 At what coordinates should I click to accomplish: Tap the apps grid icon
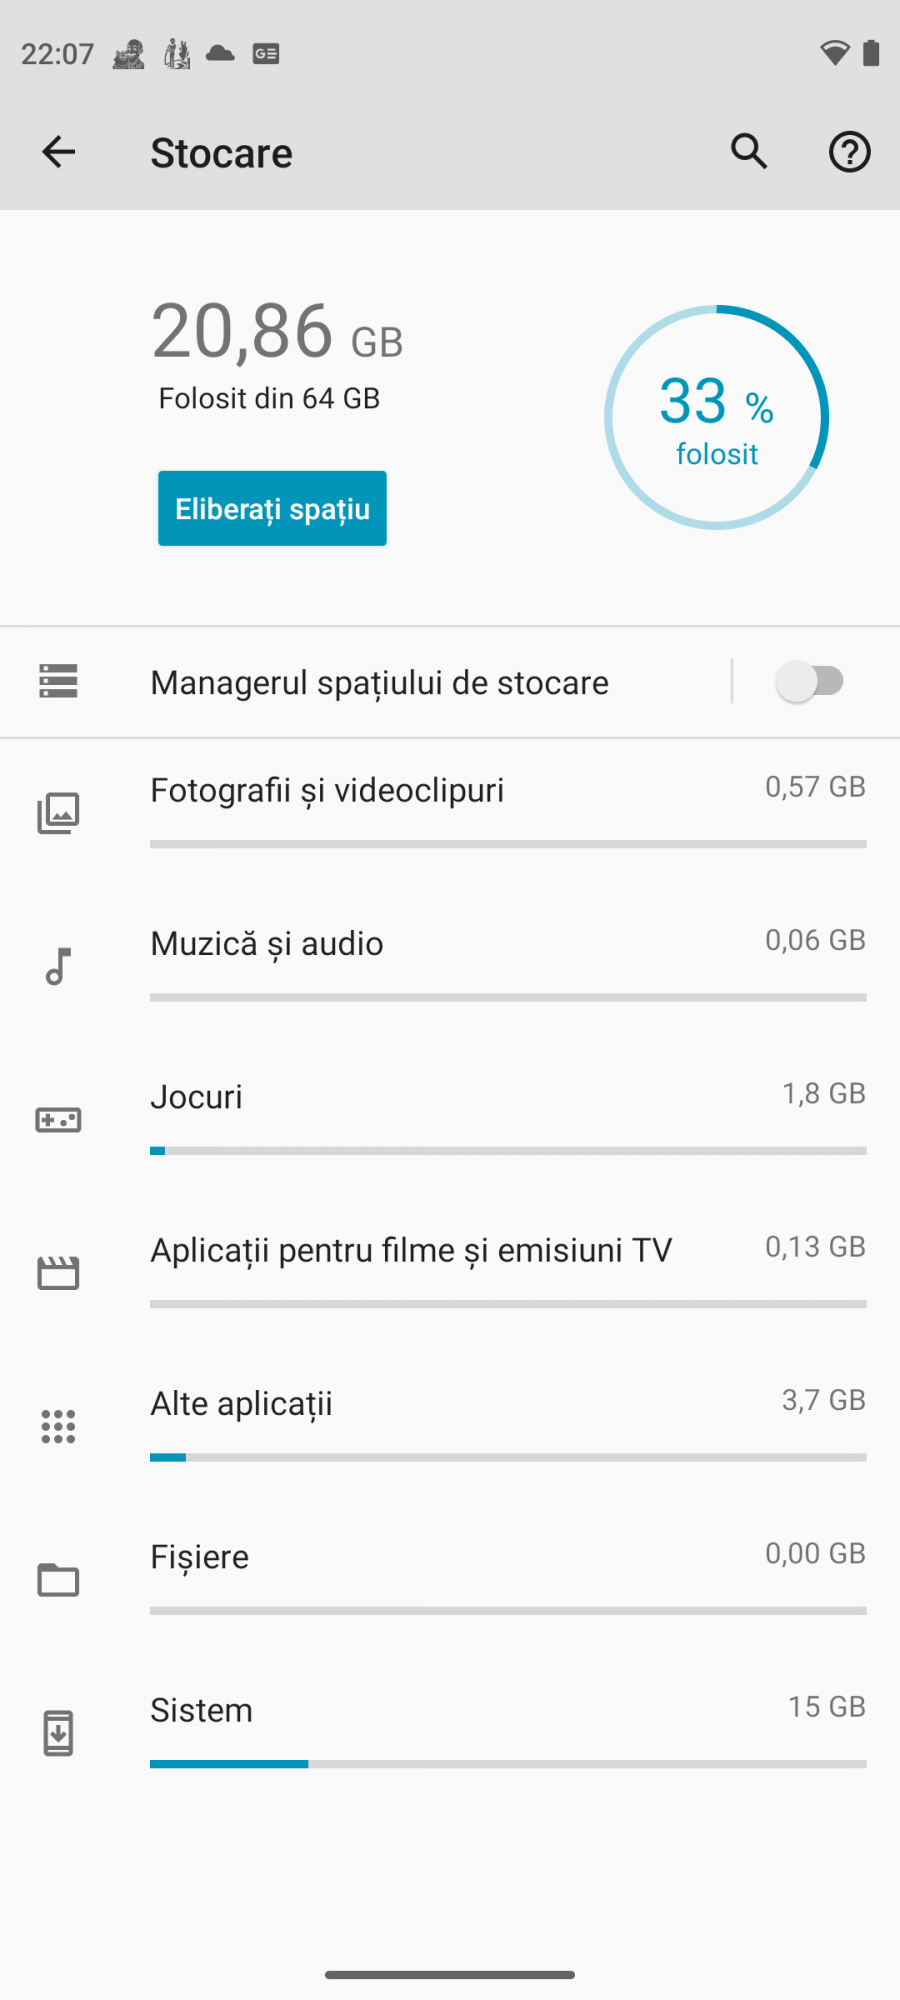[x=58, y=1426]
